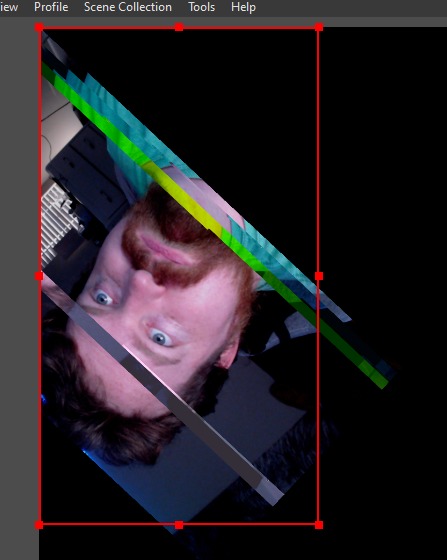The image size is (447, 560).
Task: Grab the top-left corner transform handle
Action: pos(39,27)
